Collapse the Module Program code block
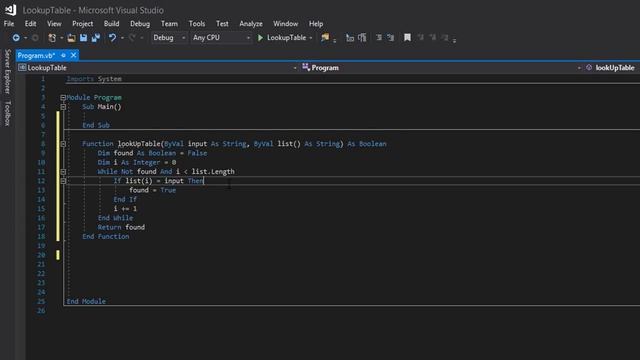 pos(63,98)
